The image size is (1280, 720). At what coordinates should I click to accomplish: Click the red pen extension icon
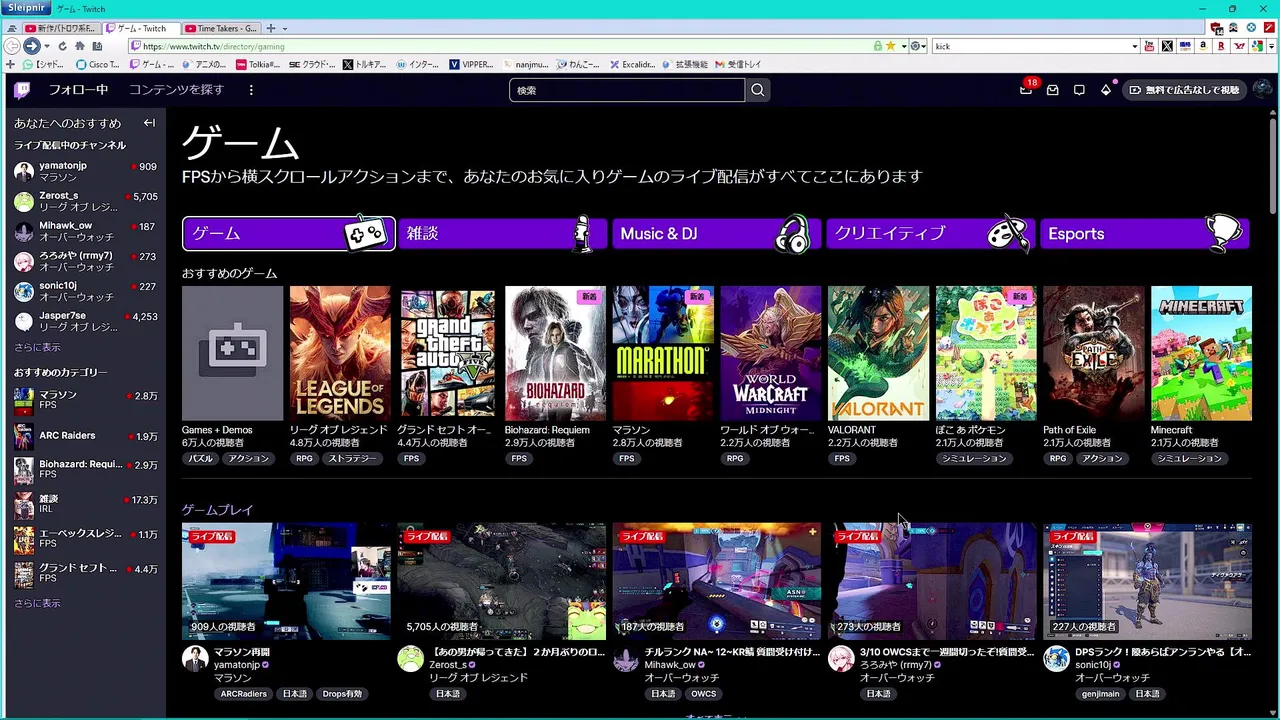coord(1268,27)
